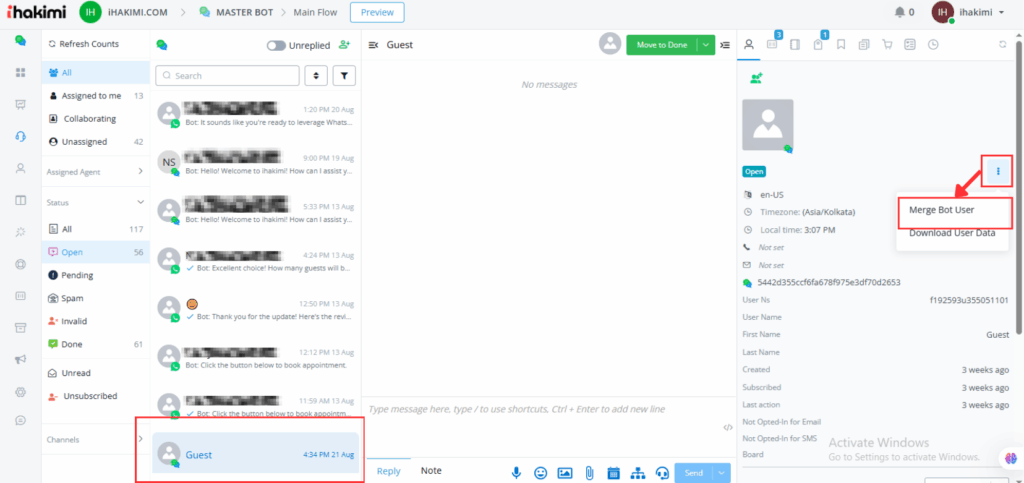Switch to the Note tab
Screen dimensions: 1024x483
(x=431, y=471)
